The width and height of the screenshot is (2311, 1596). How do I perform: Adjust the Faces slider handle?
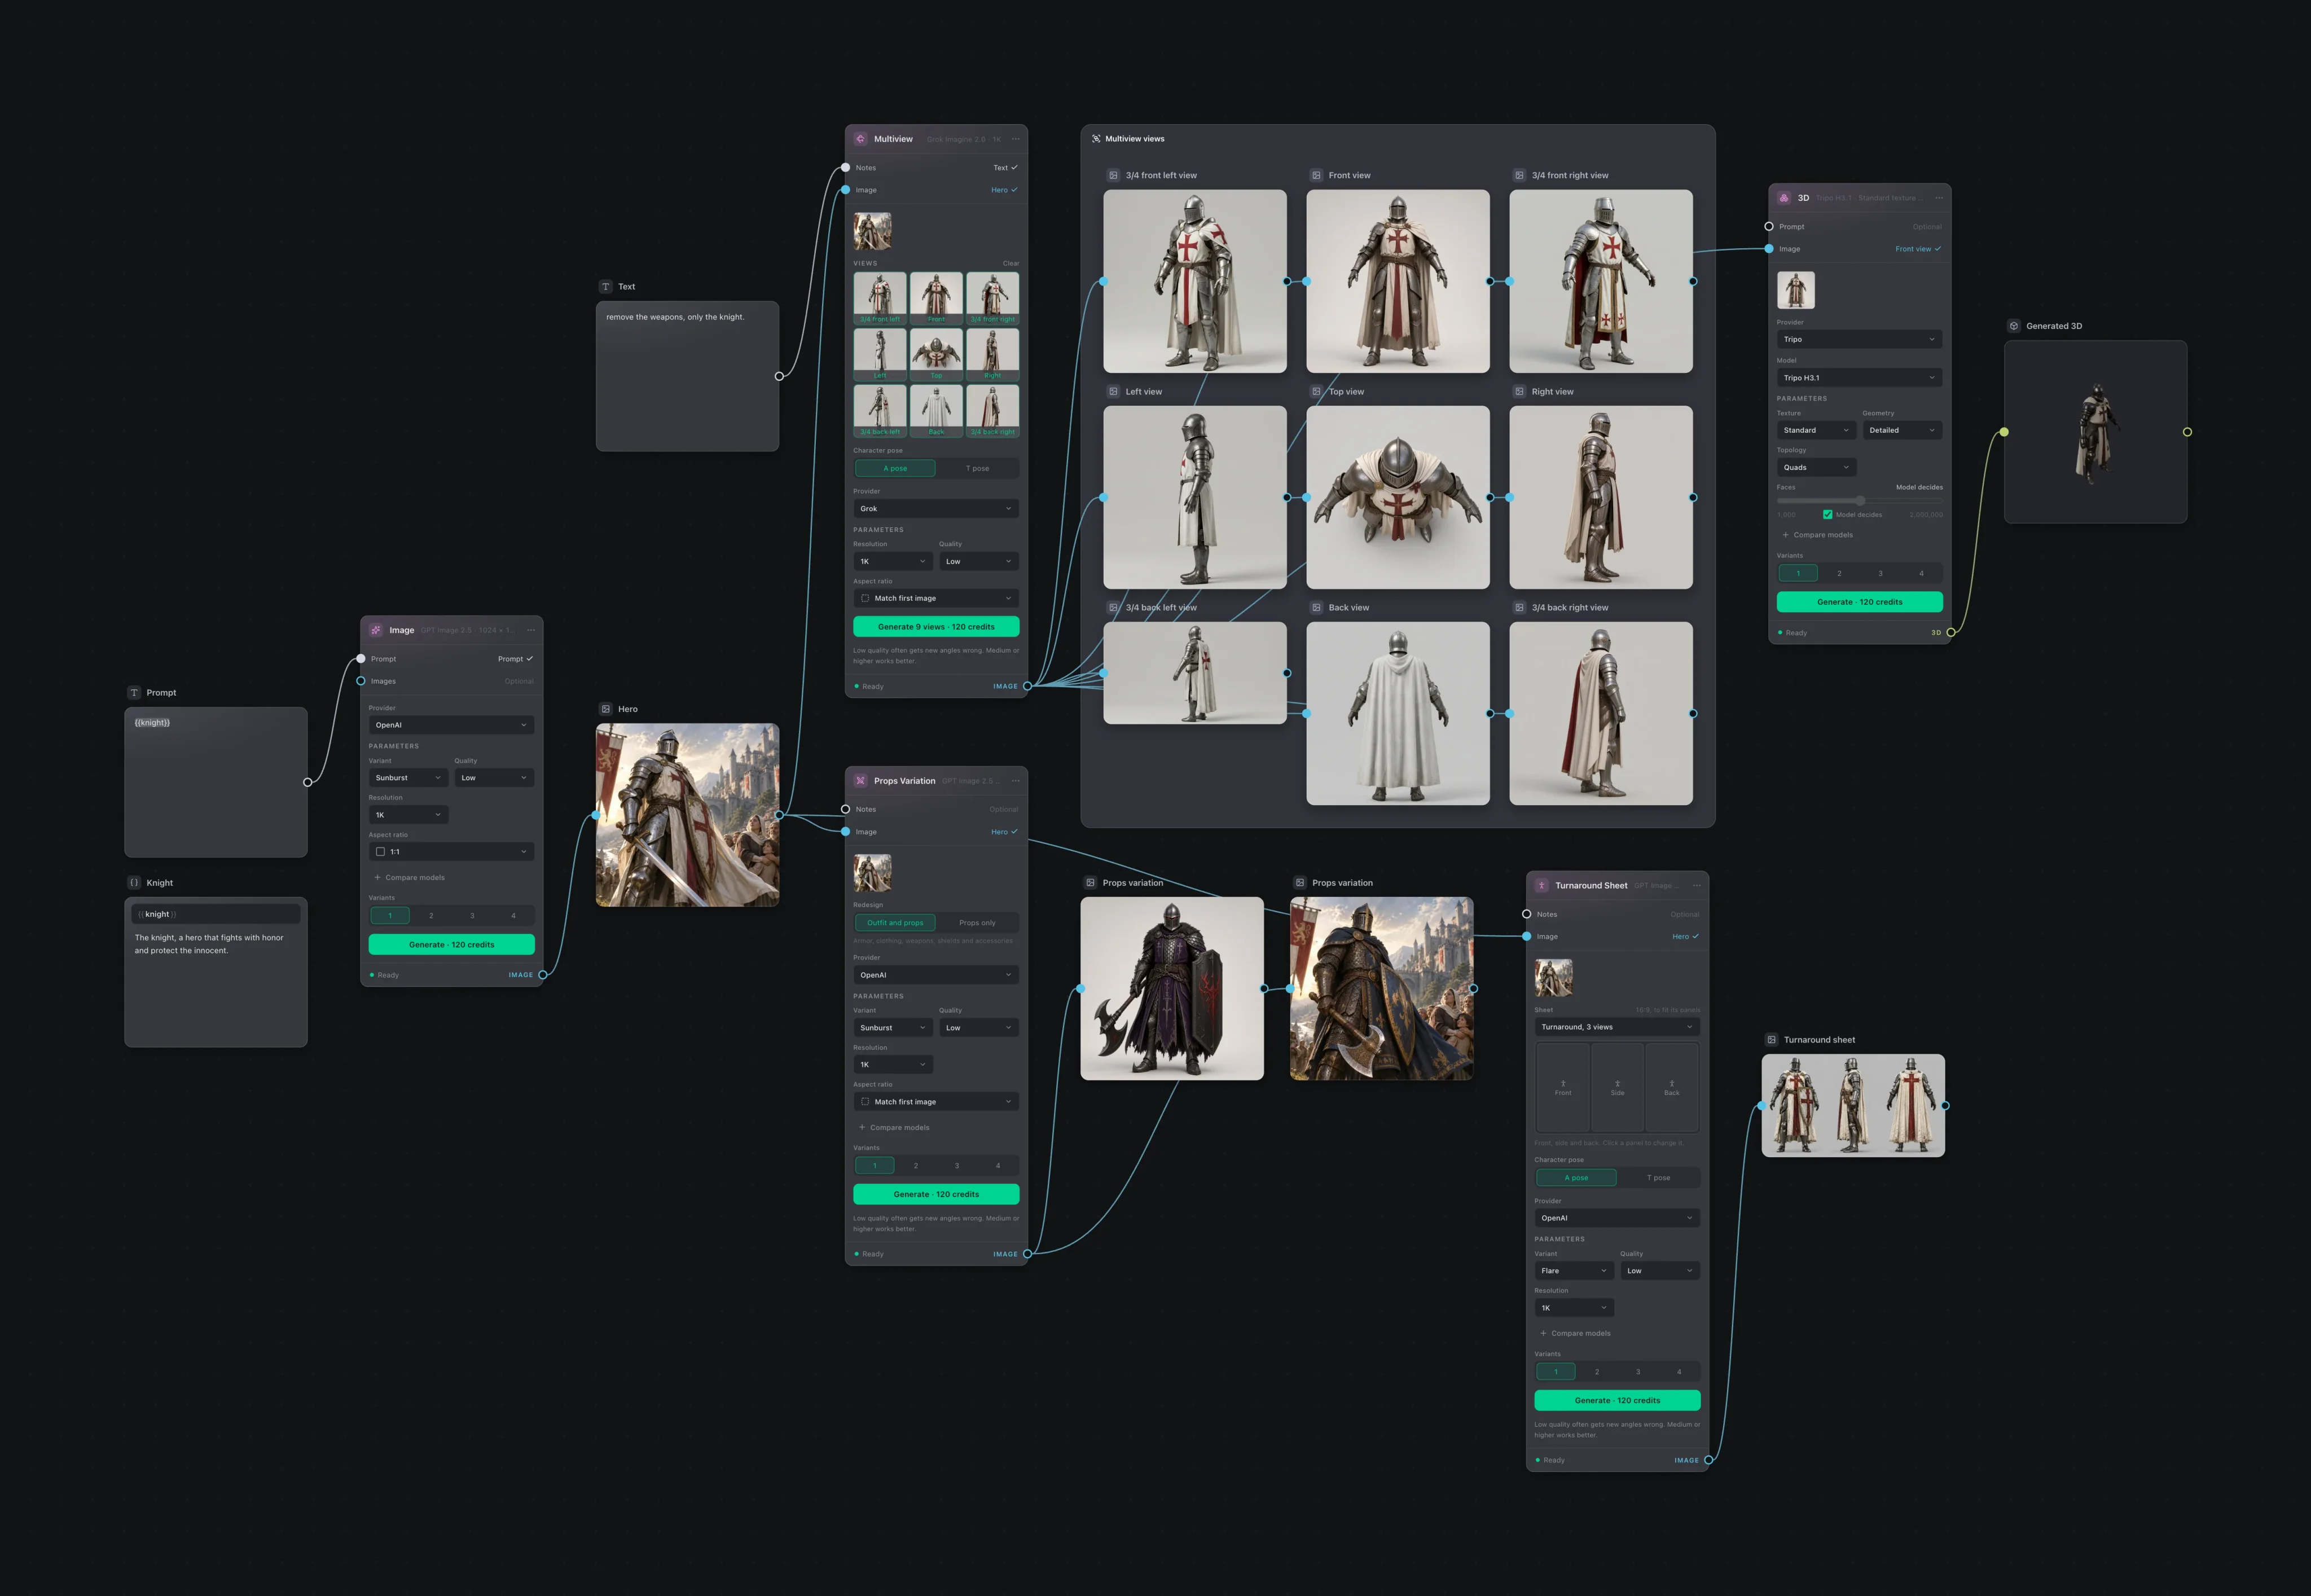1860,500
